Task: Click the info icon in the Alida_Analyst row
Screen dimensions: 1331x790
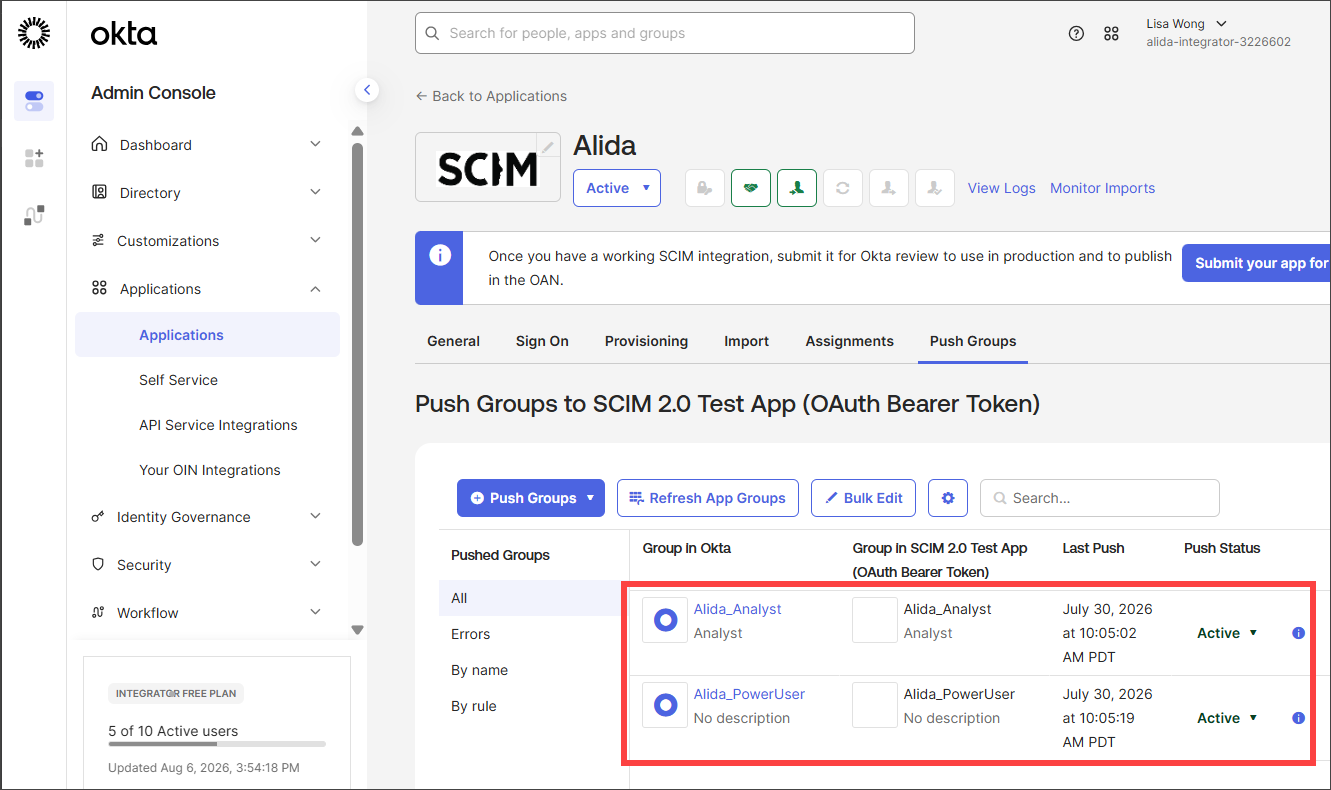Action: (x=1298, y=633)
